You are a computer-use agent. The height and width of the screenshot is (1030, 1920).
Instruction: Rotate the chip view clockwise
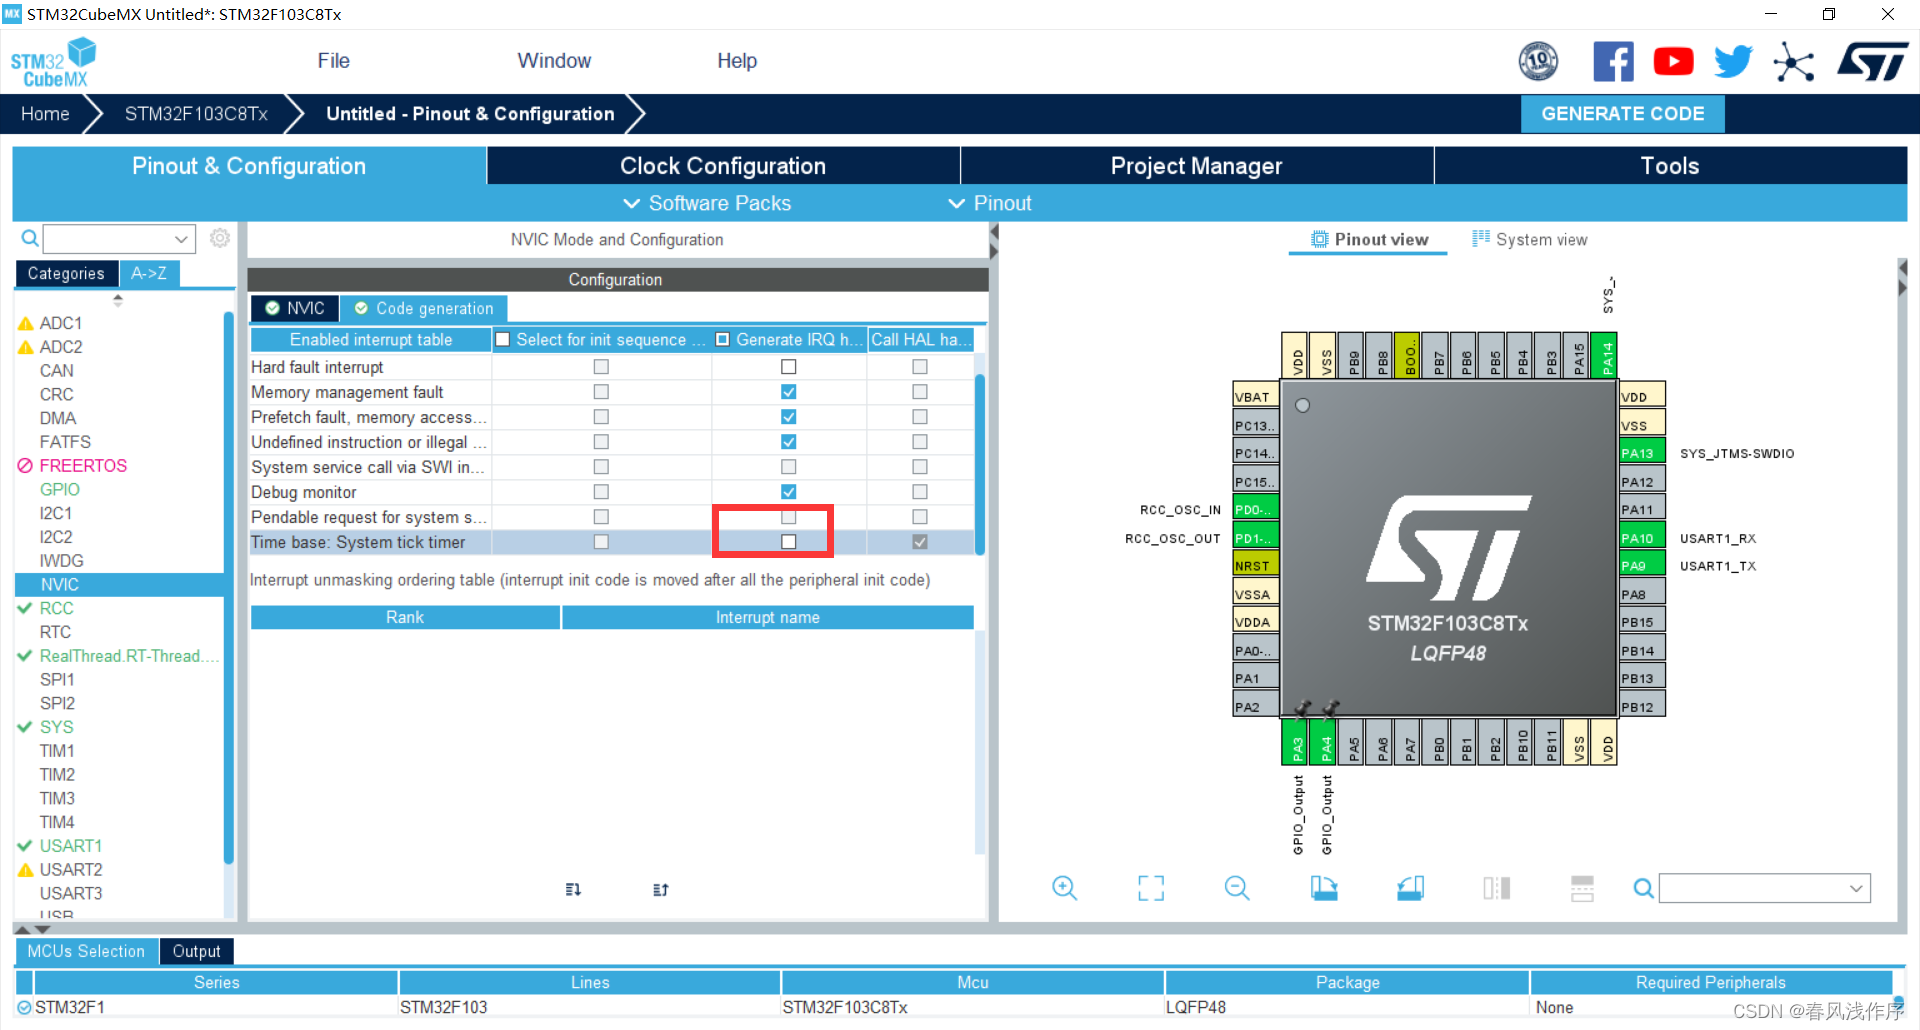1324,888
